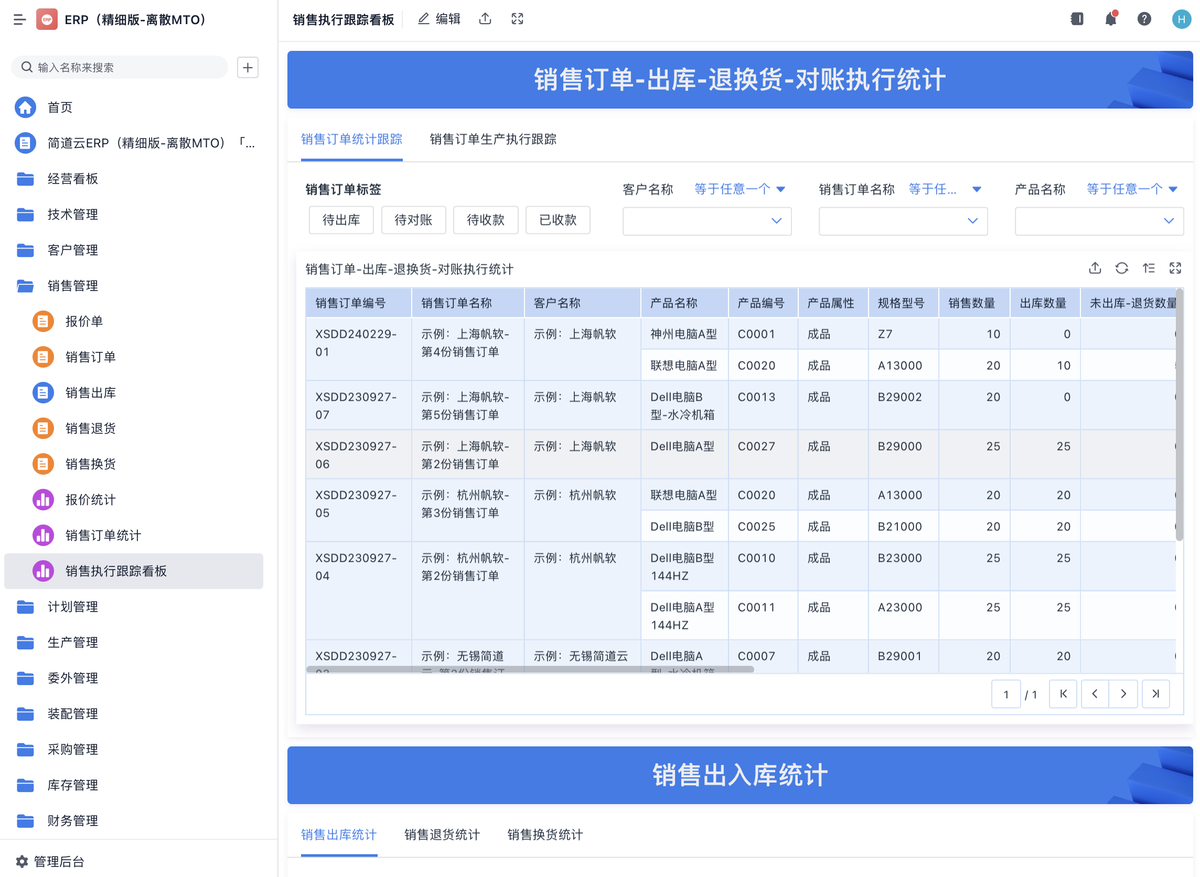This screenshot has width=1200, height=877.
Task: Click the add plus button beside search
Action: point(248,67)
